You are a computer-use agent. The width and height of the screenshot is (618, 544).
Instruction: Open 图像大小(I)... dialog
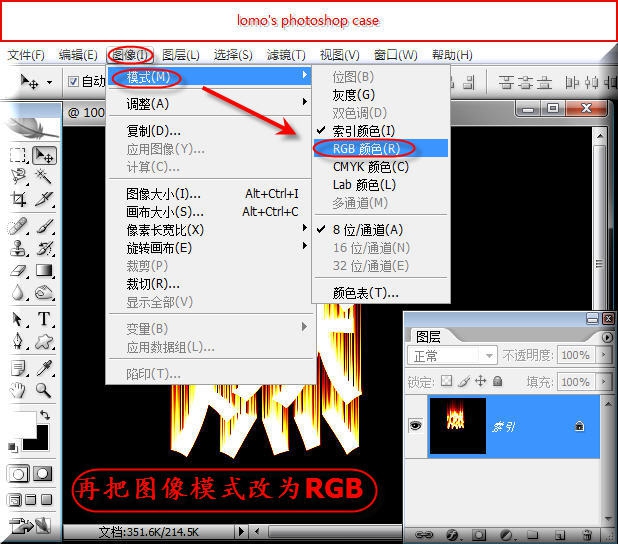click(x=210, y=194)
